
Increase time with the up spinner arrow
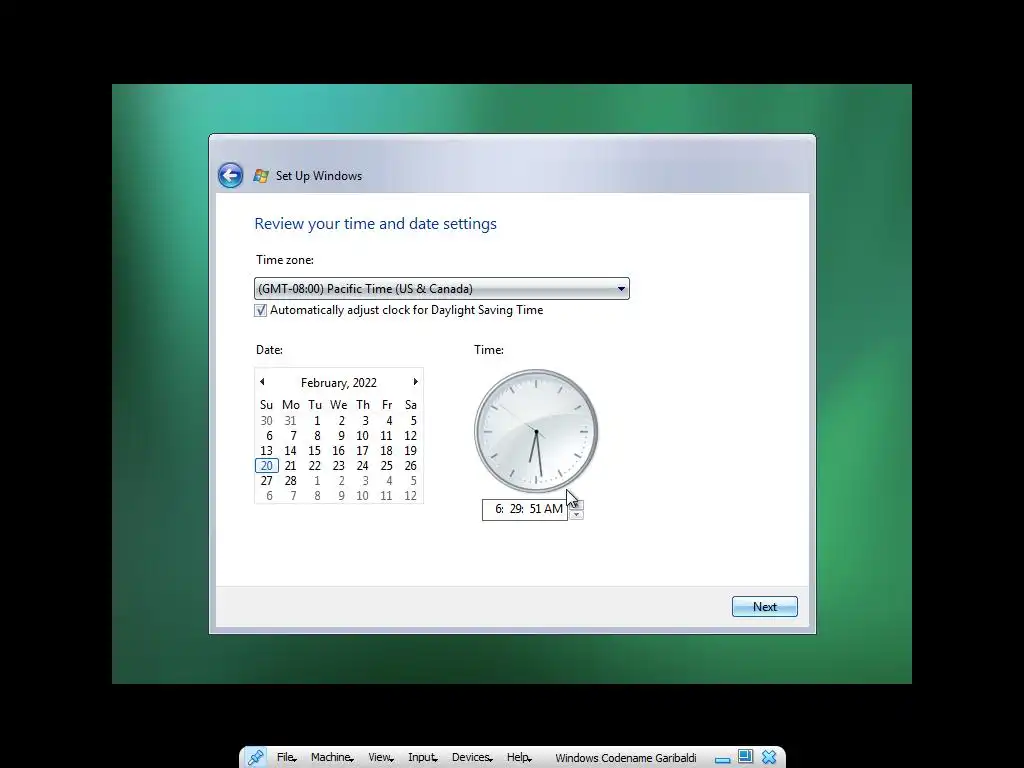pos(576,505)
